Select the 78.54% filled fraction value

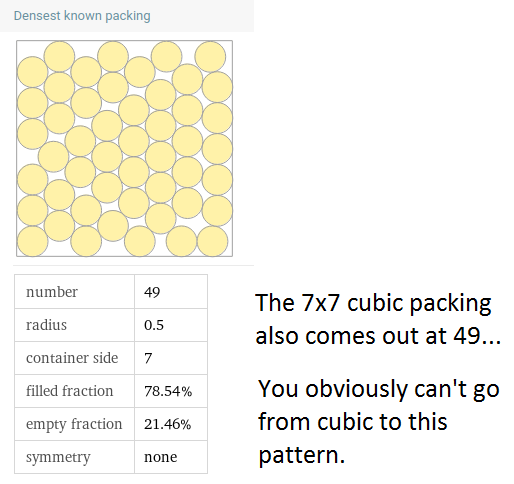(x=168, y=391)
